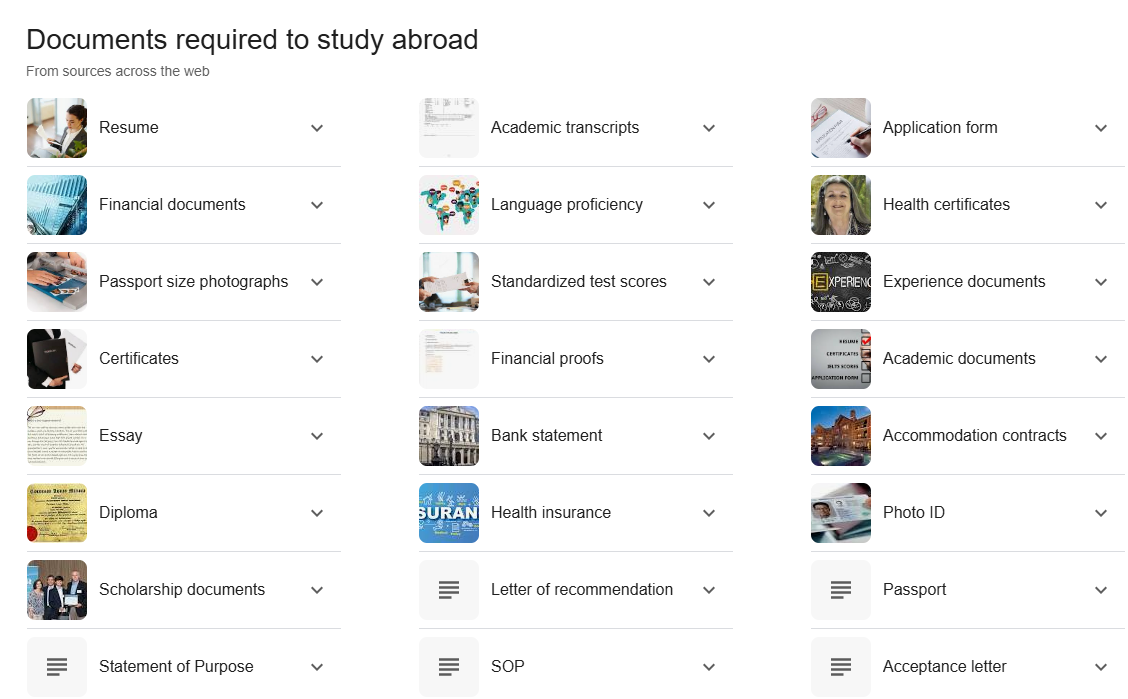Click the Passport size photographs label

194,282
